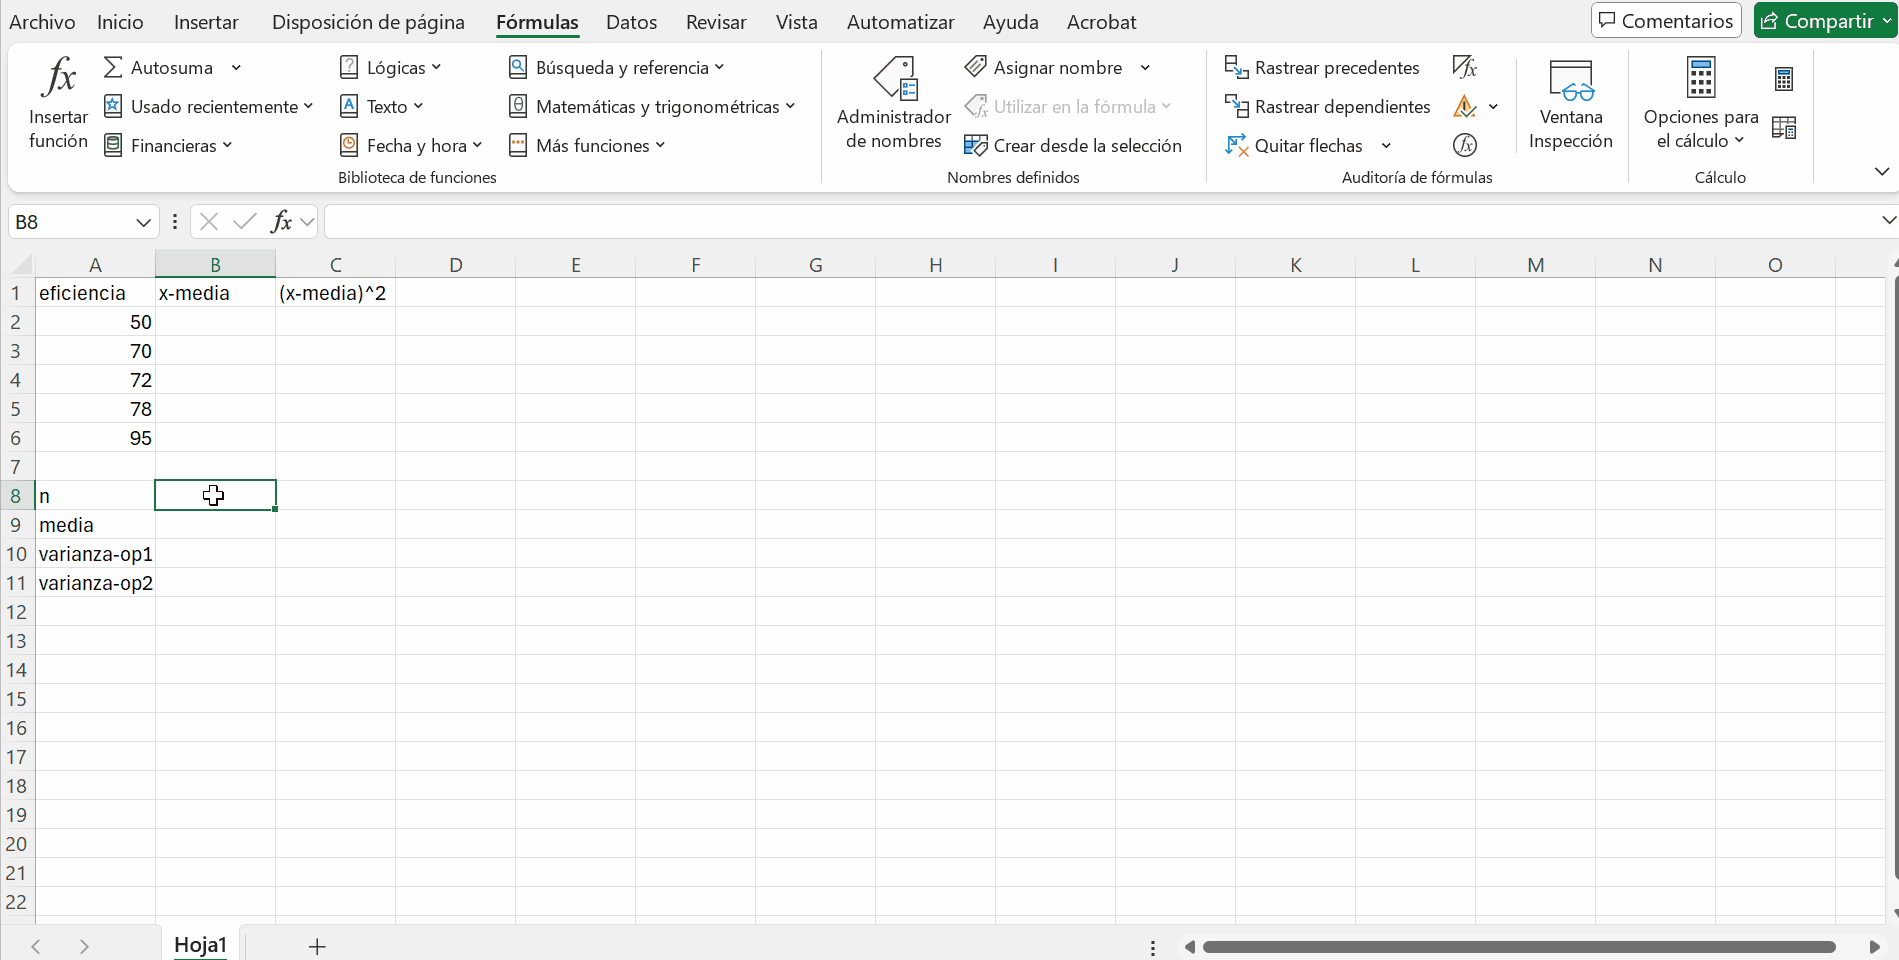Open the Insertar ribbon tab
The image size is (1899, 960).
click(x=206, y=22)
